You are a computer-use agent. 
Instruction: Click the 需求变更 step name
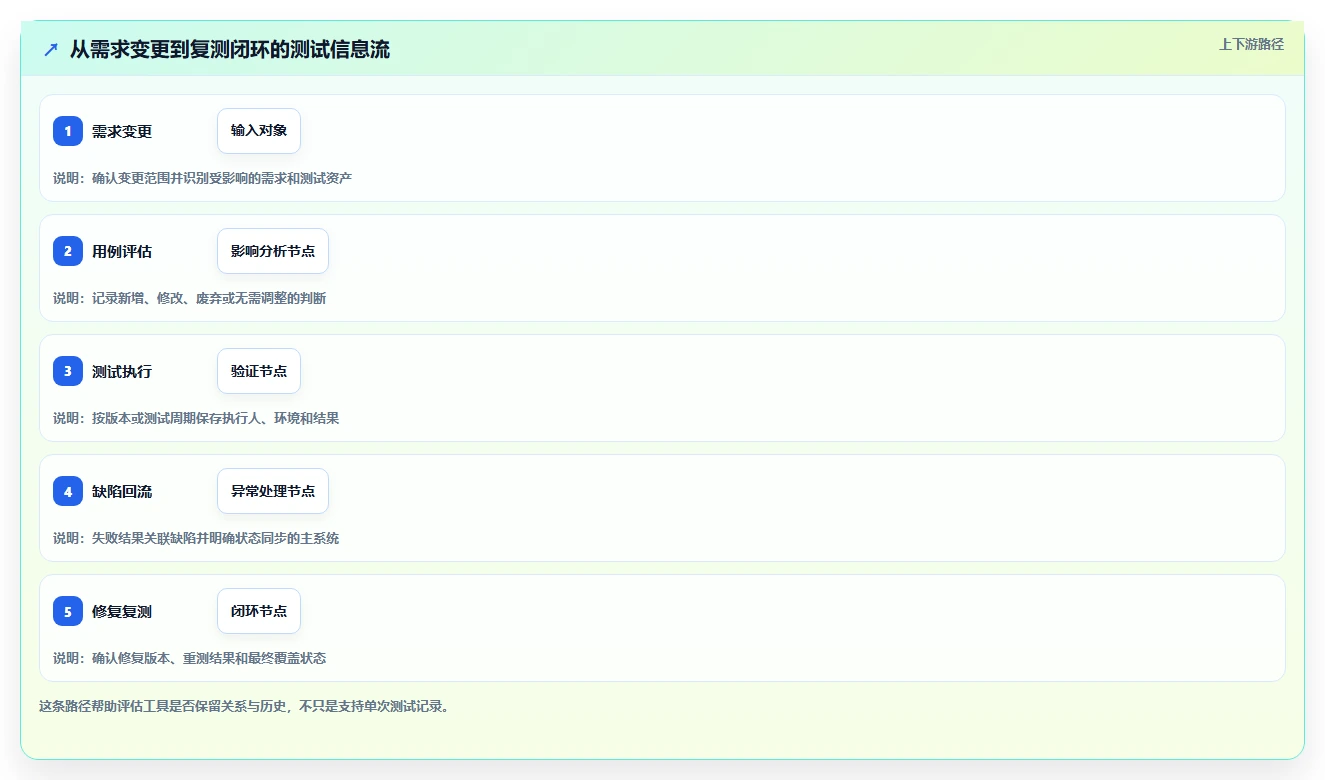coord(122,132)
